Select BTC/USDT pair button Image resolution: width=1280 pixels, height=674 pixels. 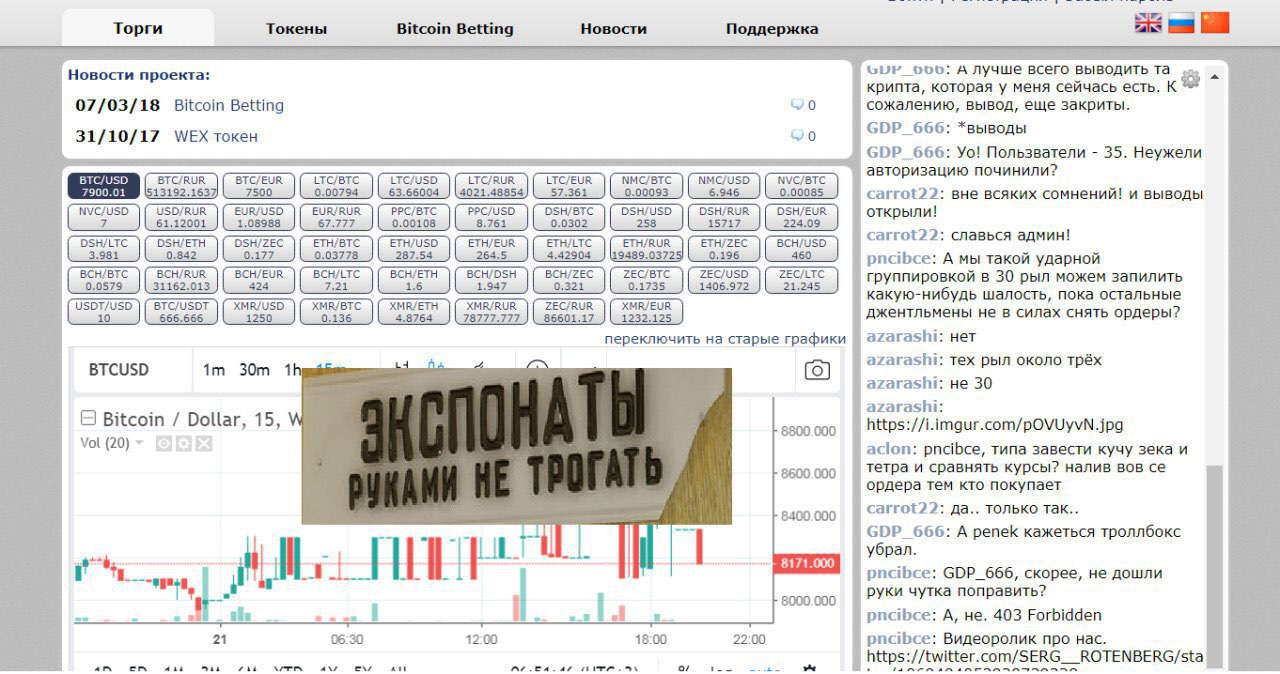point(181,311)
